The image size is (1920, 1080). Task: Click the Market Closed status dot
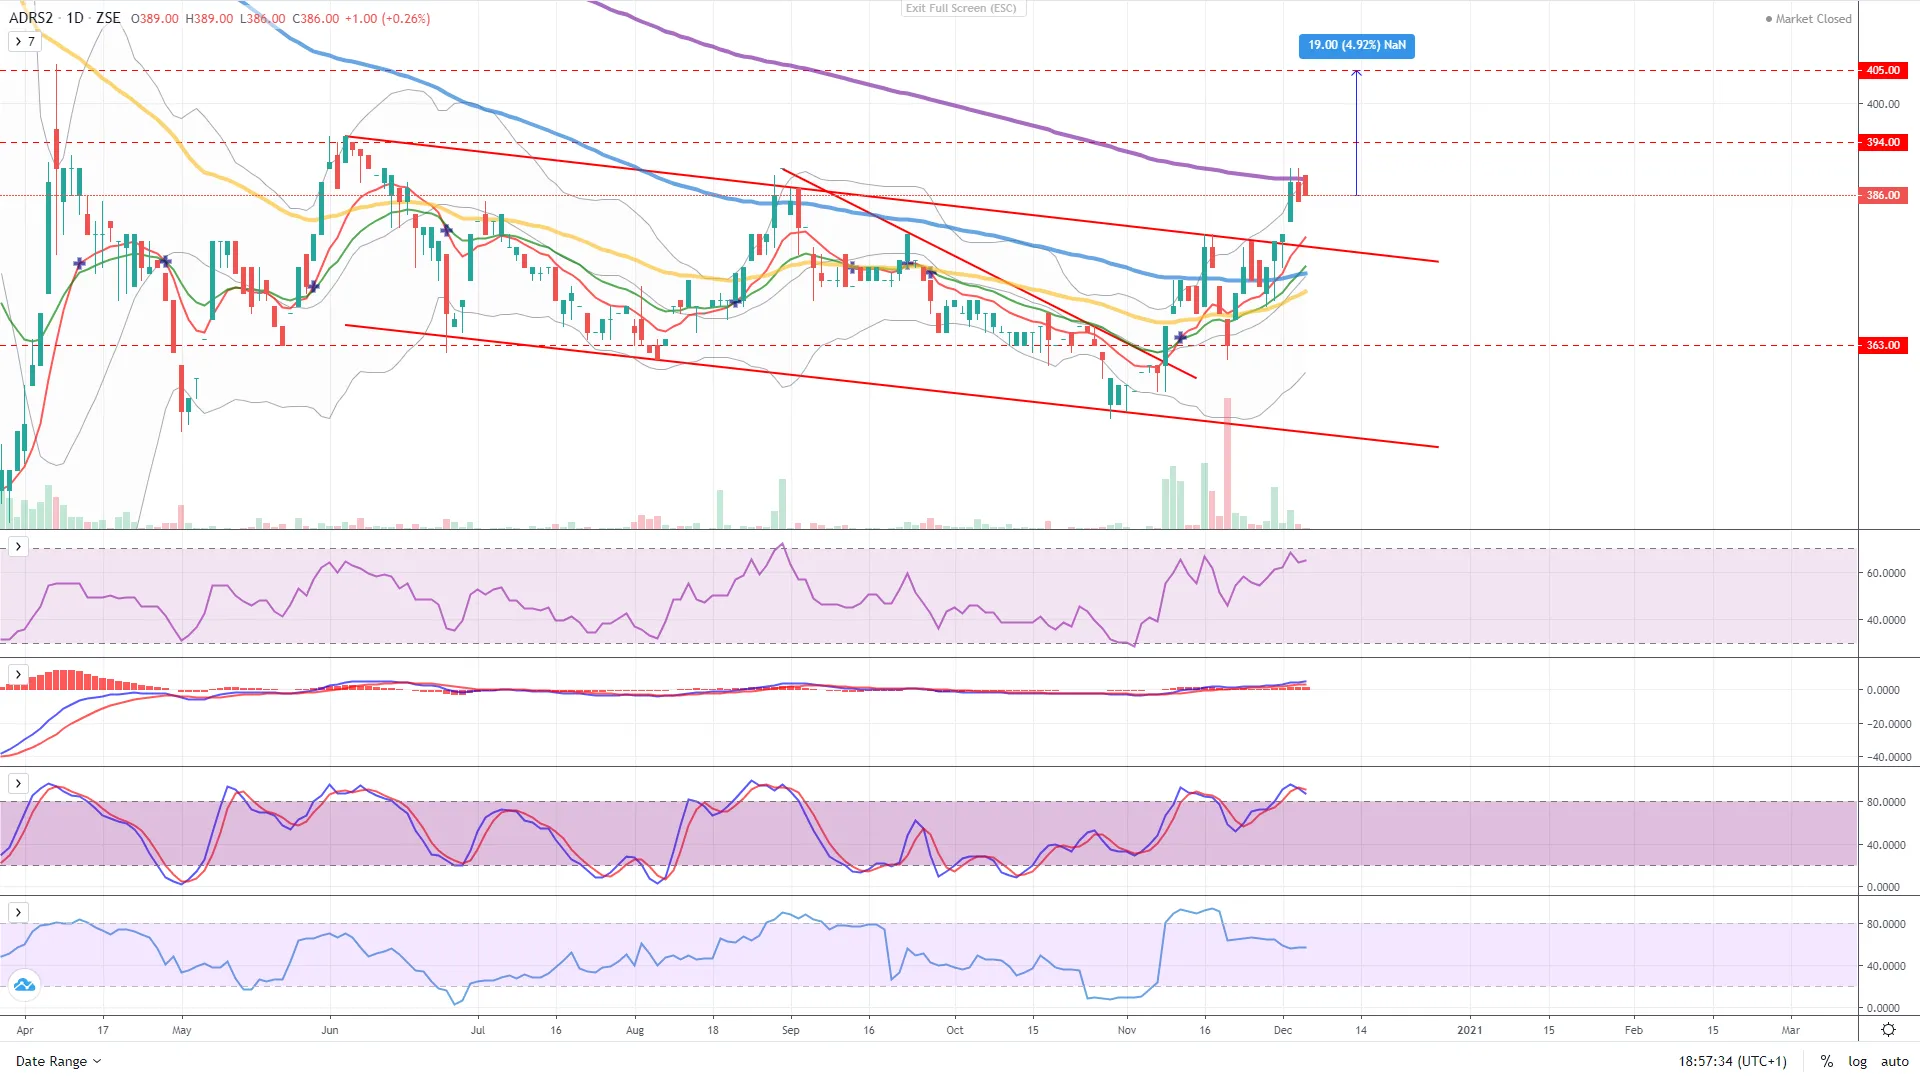[1768, 19]
